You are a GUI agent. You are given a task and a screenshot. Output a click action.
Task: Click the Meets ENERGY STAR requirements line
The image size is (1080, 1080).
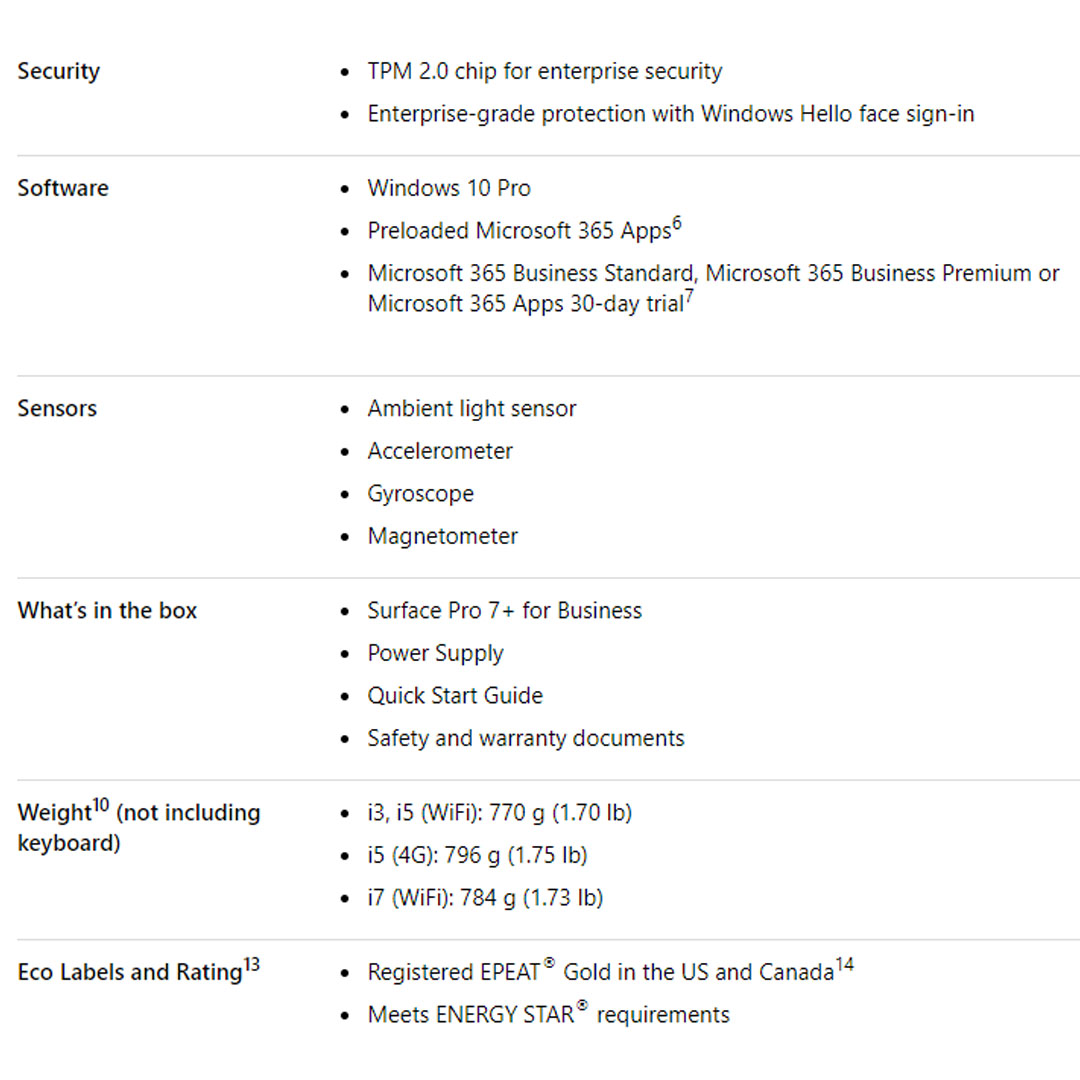[x=548, y=1015]
